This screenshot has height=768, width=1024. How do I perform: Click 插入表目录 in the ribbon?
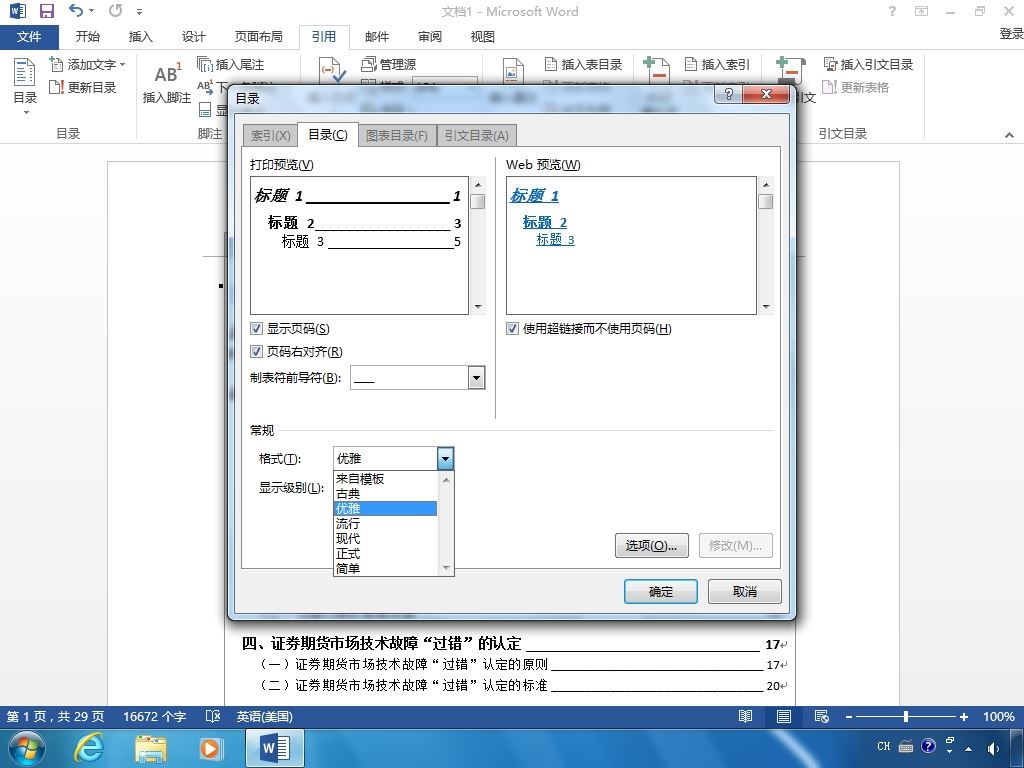(x=583, y=64)
